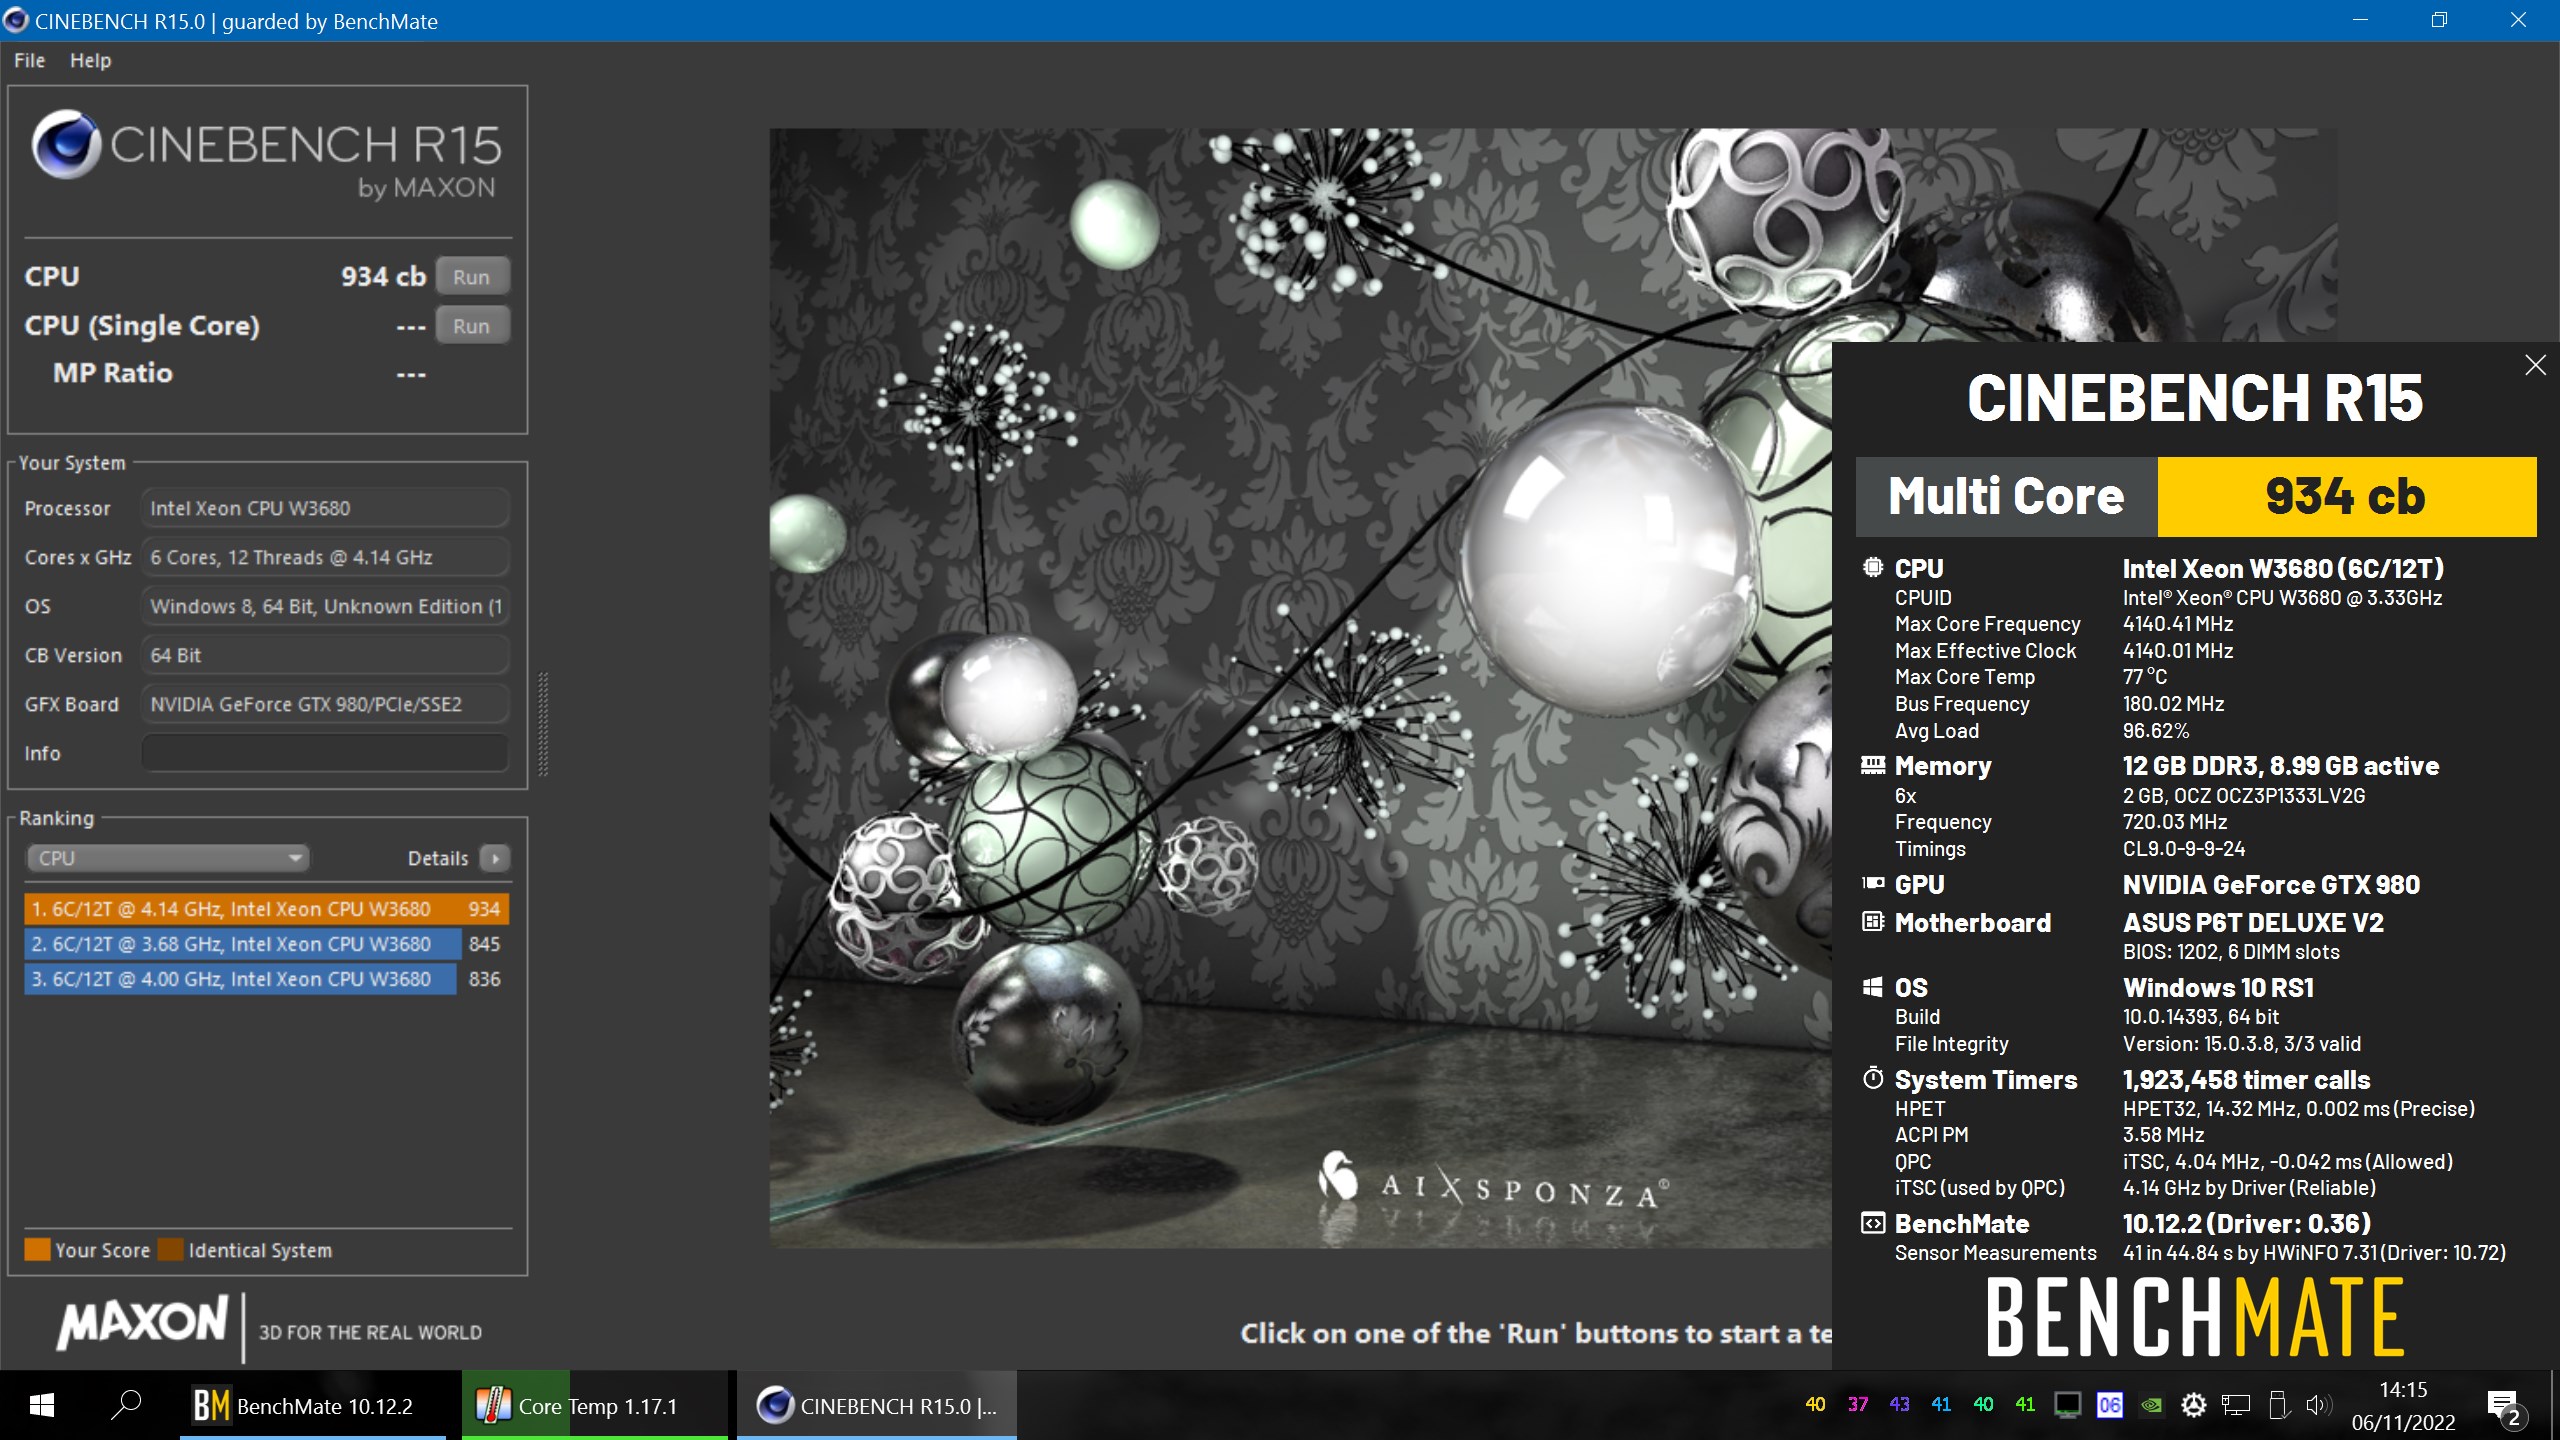Click the blue 06 tray icon
The height and width of the screenshot is (1440, 2560).
tap(2109, 1405)
